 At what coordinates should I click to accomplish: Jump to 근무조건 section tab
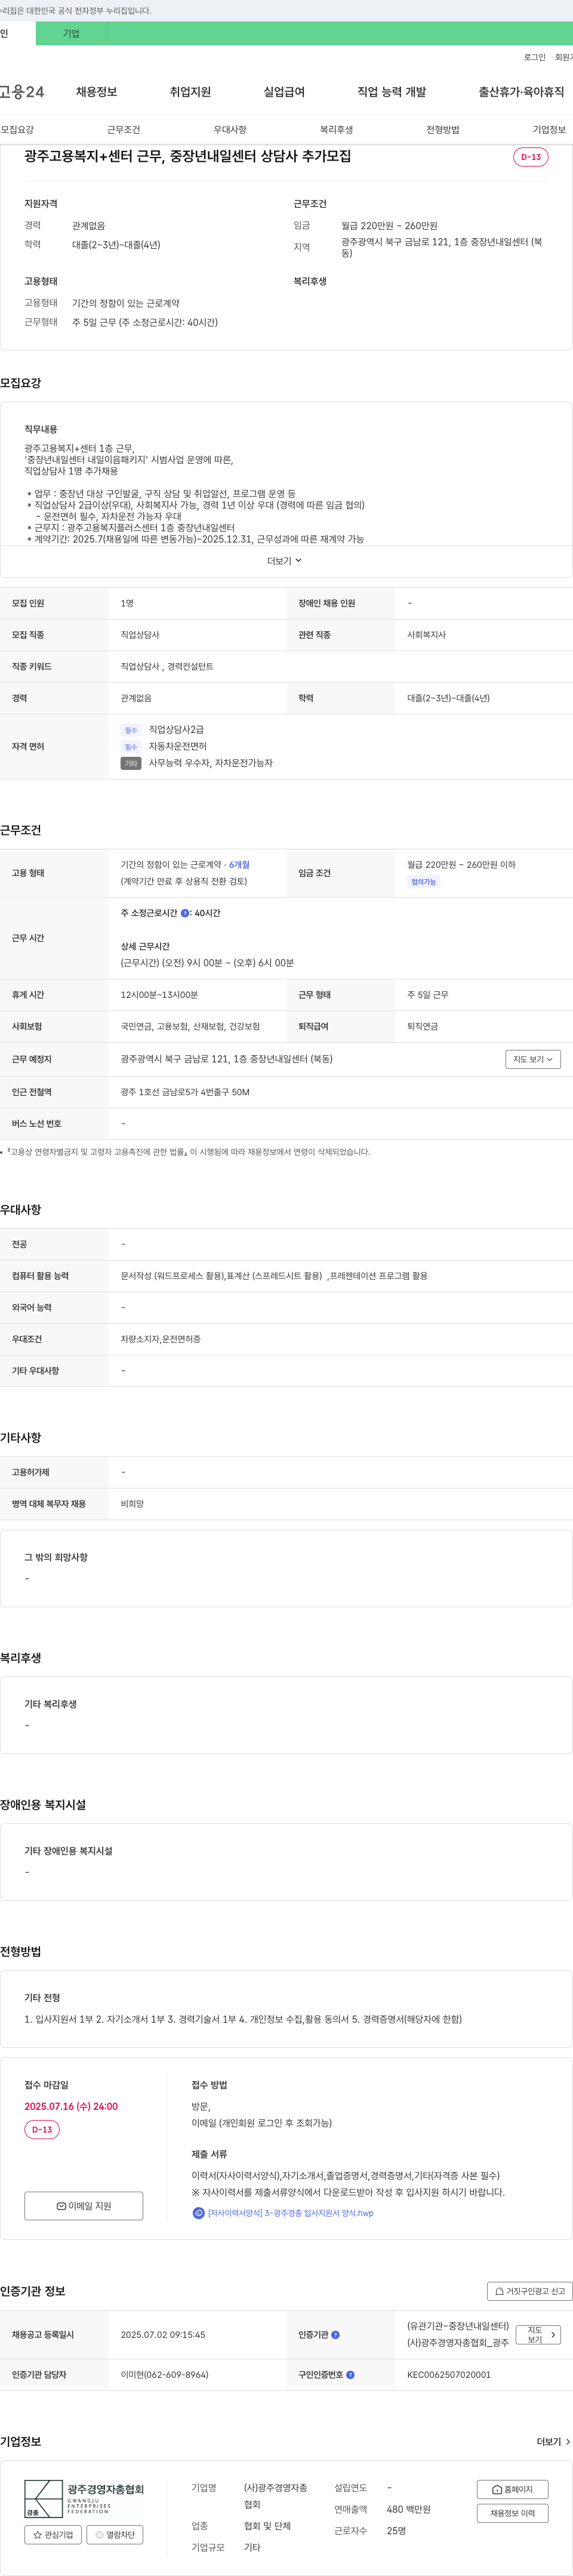pos(123,130)
